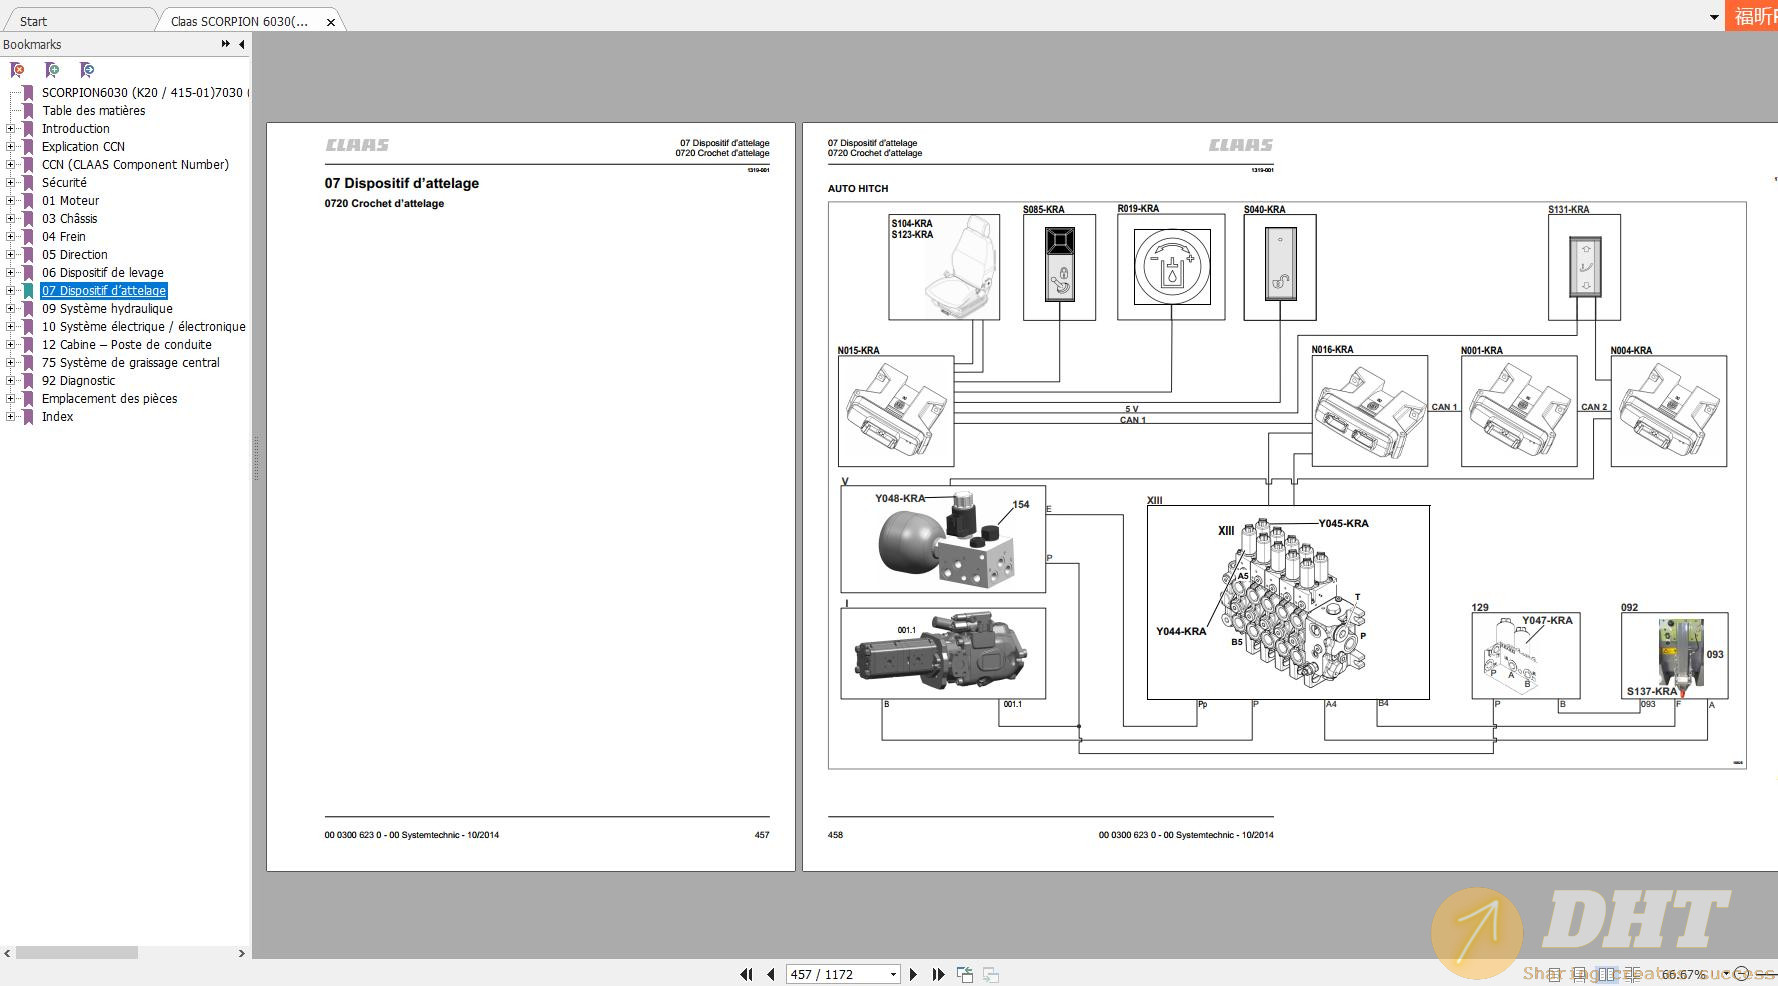
Task: Collapse the Bookmarks panel with the left arrow
Action: tap(241, 44)
